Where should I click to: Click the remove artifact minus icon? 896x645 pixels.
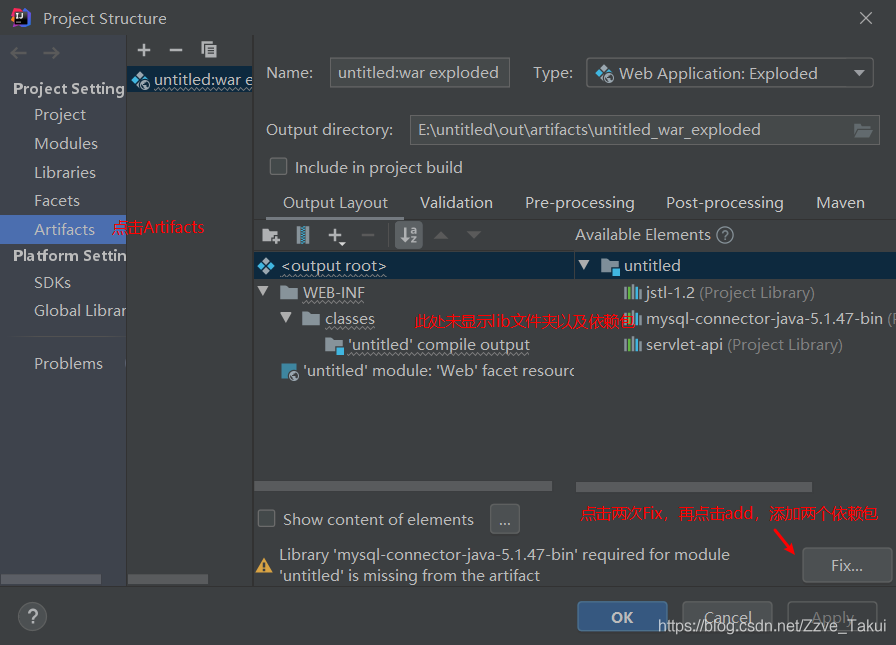pyautogui.click(x=176, y=49)
